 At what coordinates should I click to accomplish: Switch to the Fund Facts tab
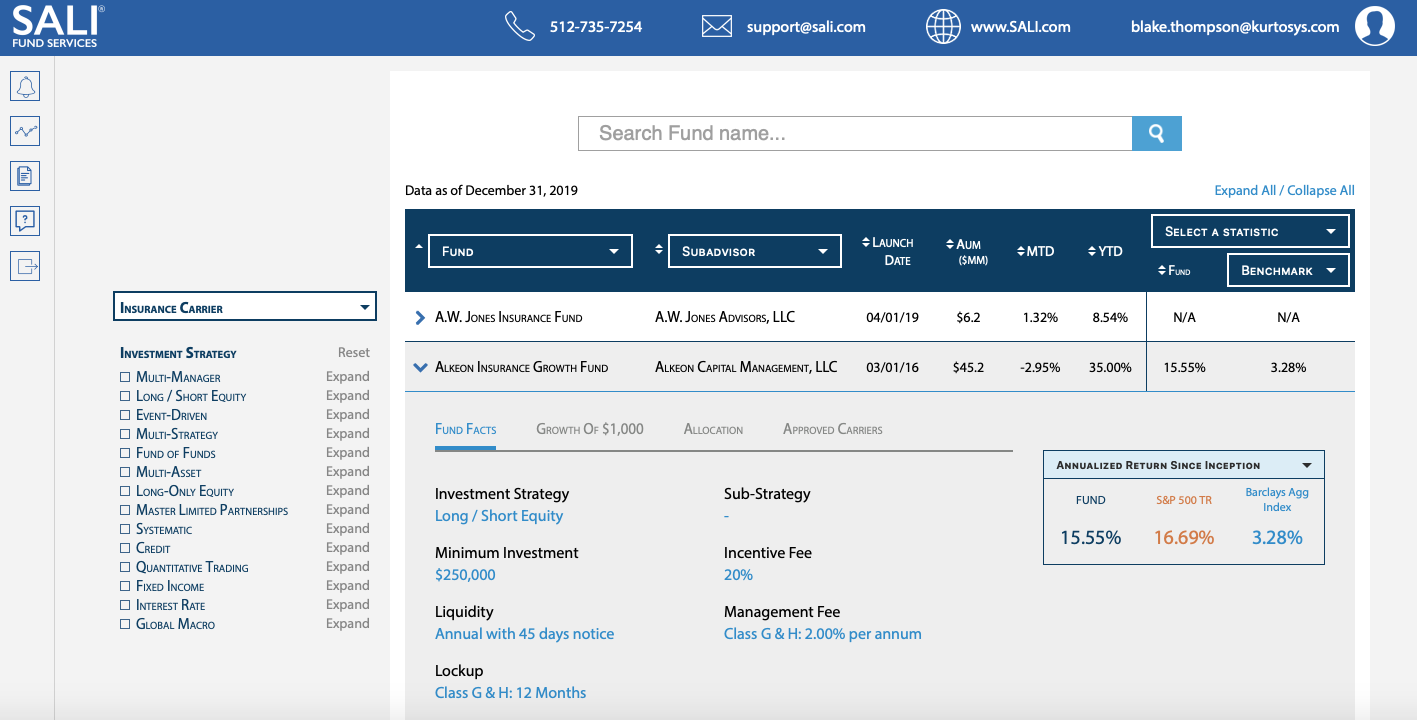click(466, 429)
